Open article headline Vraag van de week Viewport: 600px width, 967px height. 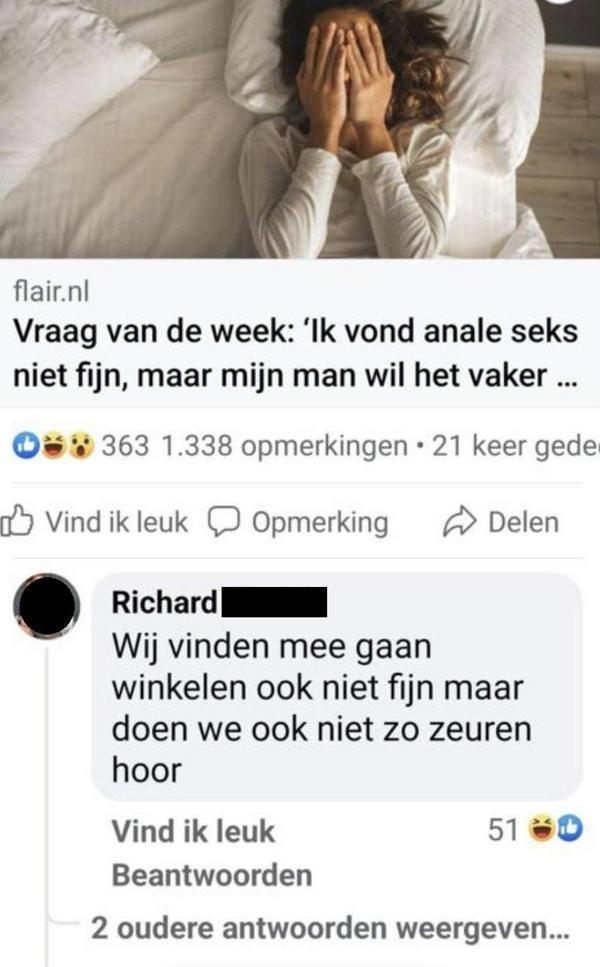point(296,353)
